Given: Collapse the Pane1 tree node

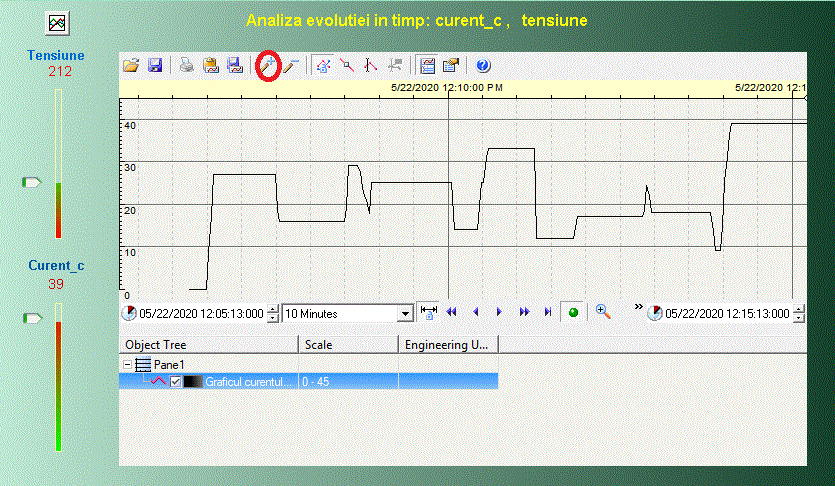Looking at the screenshot, I should point(127,365).
